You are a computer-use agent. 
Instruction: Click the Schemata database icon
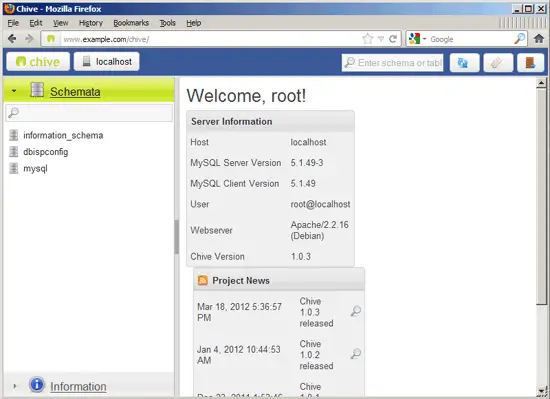[x=37, y=90]
